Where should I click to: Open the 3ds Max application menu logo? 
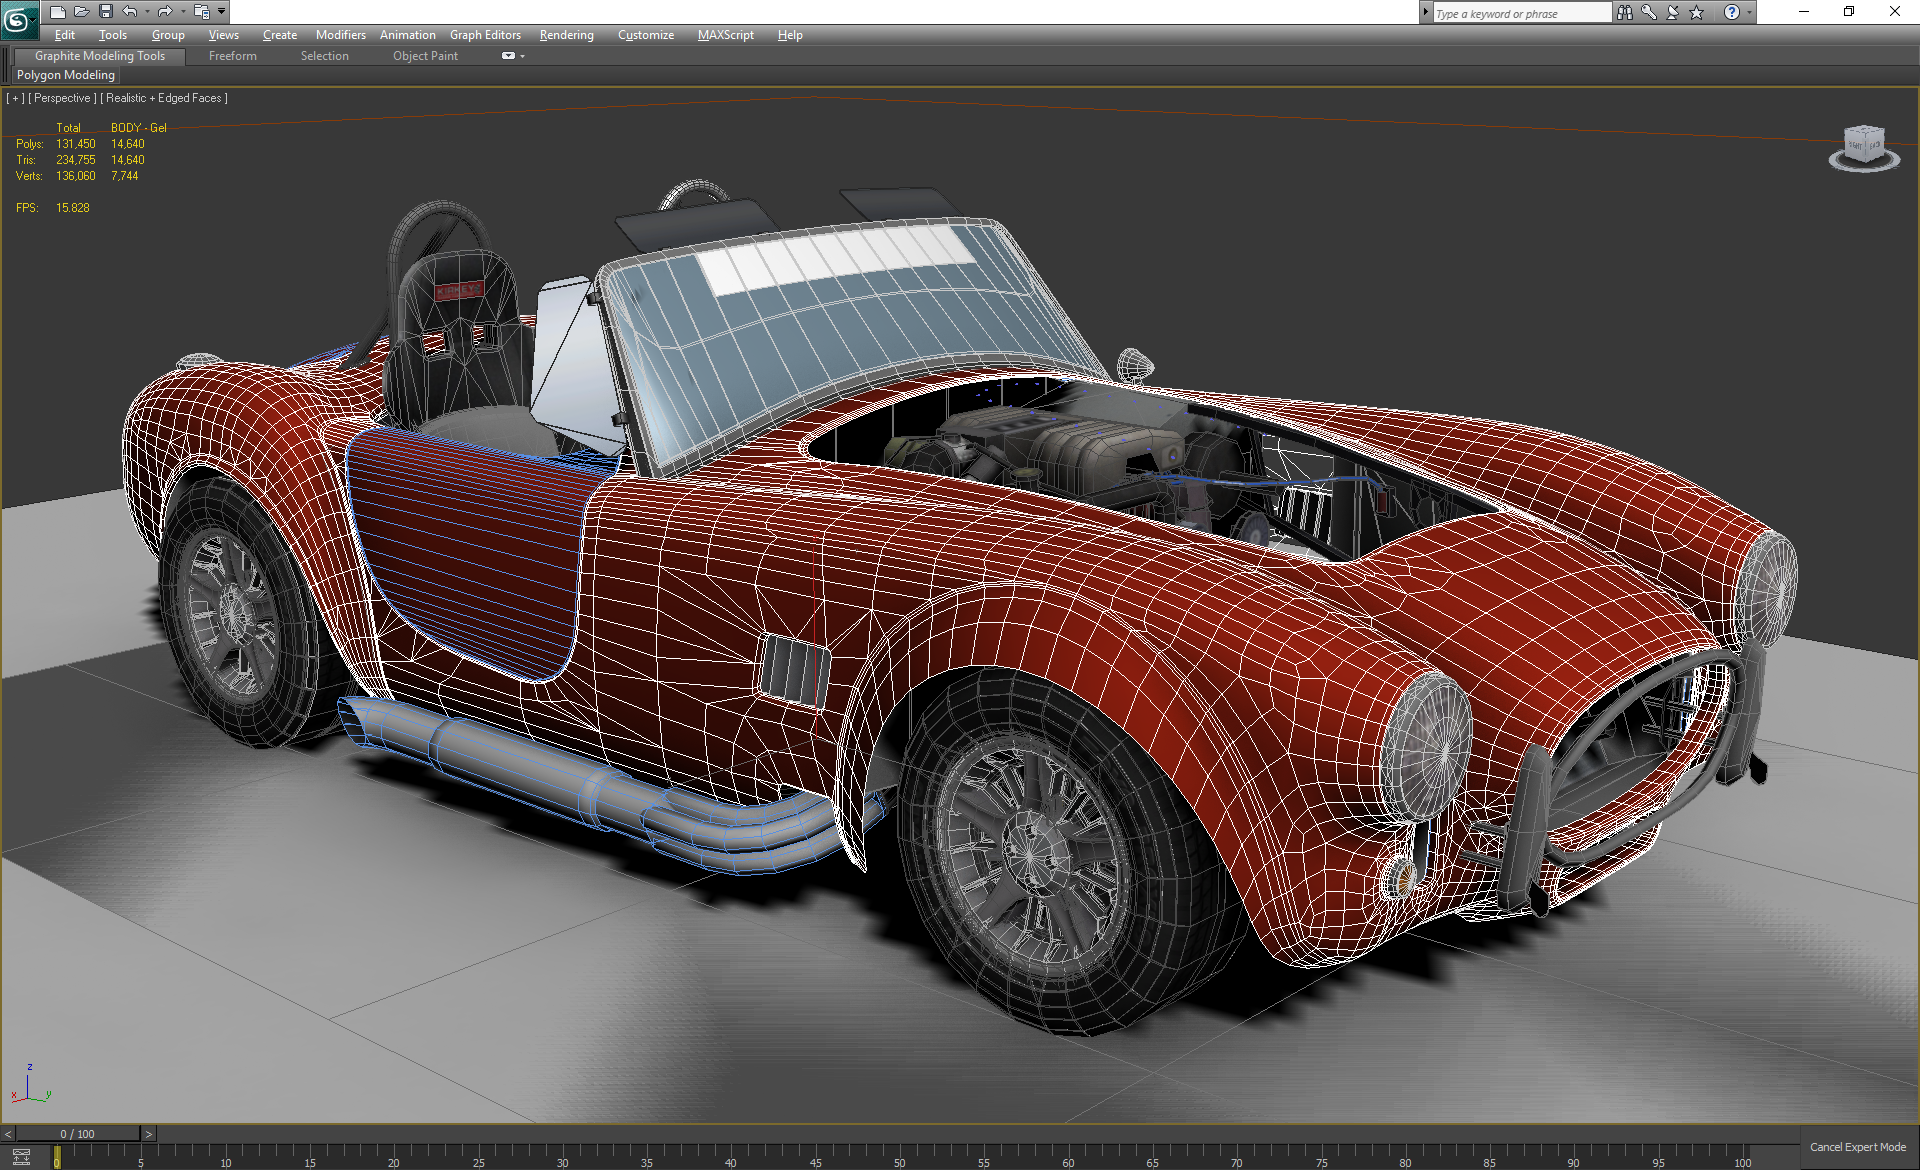[19, 18]
